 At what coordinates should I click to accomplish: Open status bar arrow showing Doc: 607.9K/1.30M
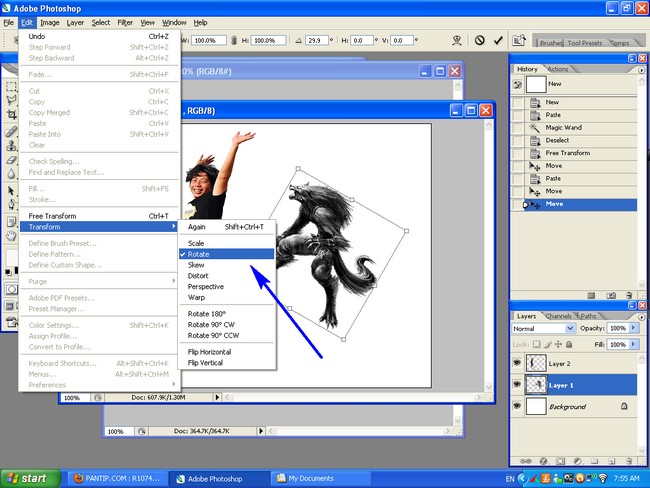tap(217, 397)
